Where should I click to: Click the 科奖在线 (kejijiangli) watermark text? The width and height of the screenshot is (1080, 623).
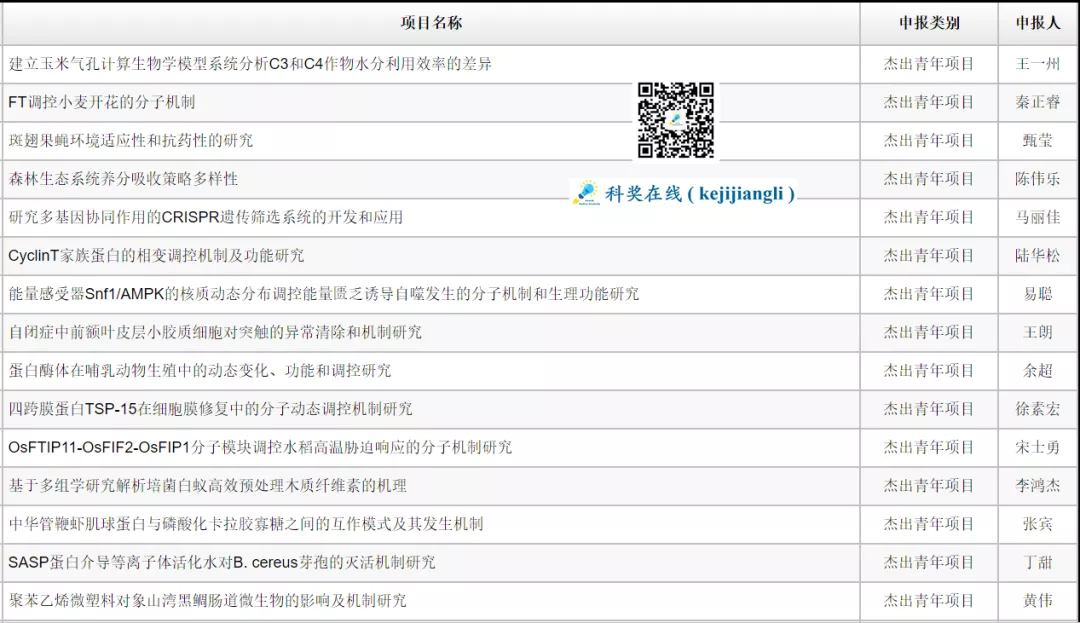tap(699, 194)
